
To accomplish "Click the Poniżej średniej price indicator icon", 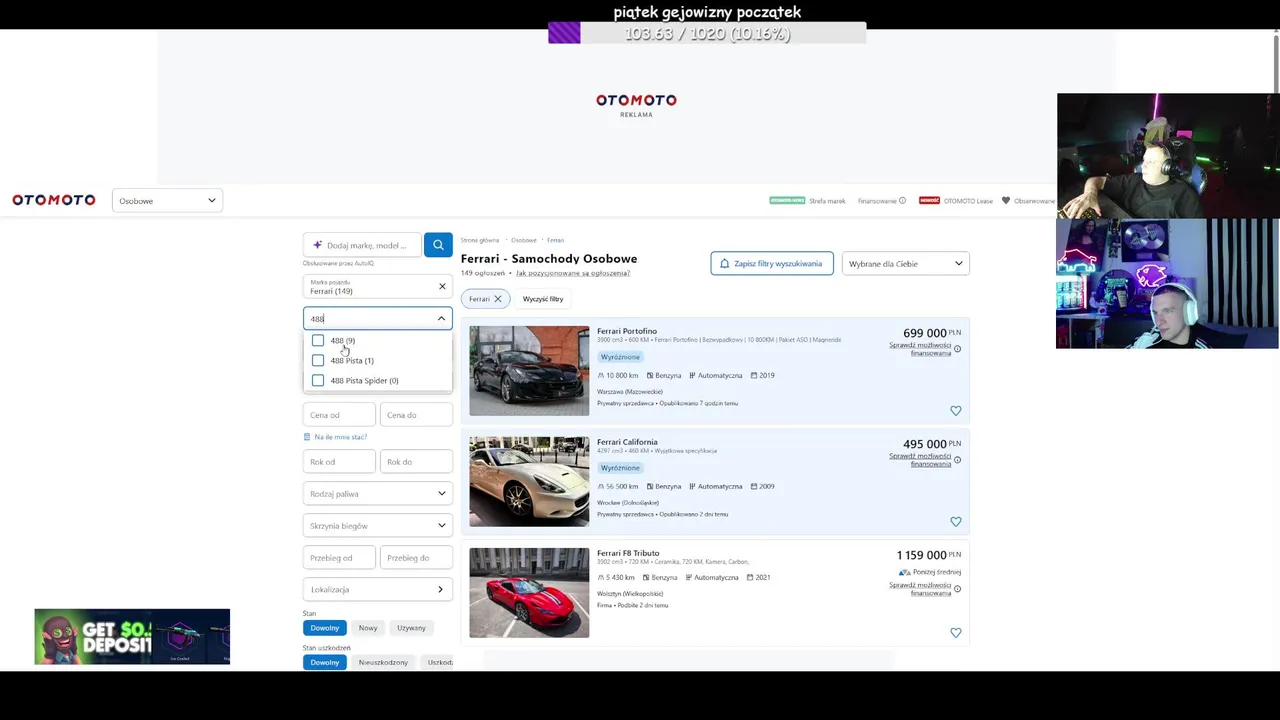I will coord(904,572).
